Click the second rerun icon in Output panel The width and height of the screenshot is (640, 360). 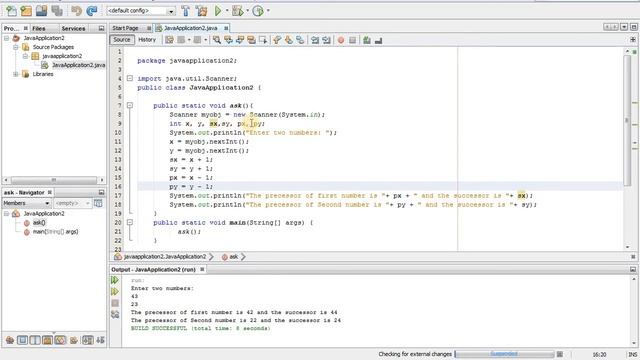click(x=115, y=291)
